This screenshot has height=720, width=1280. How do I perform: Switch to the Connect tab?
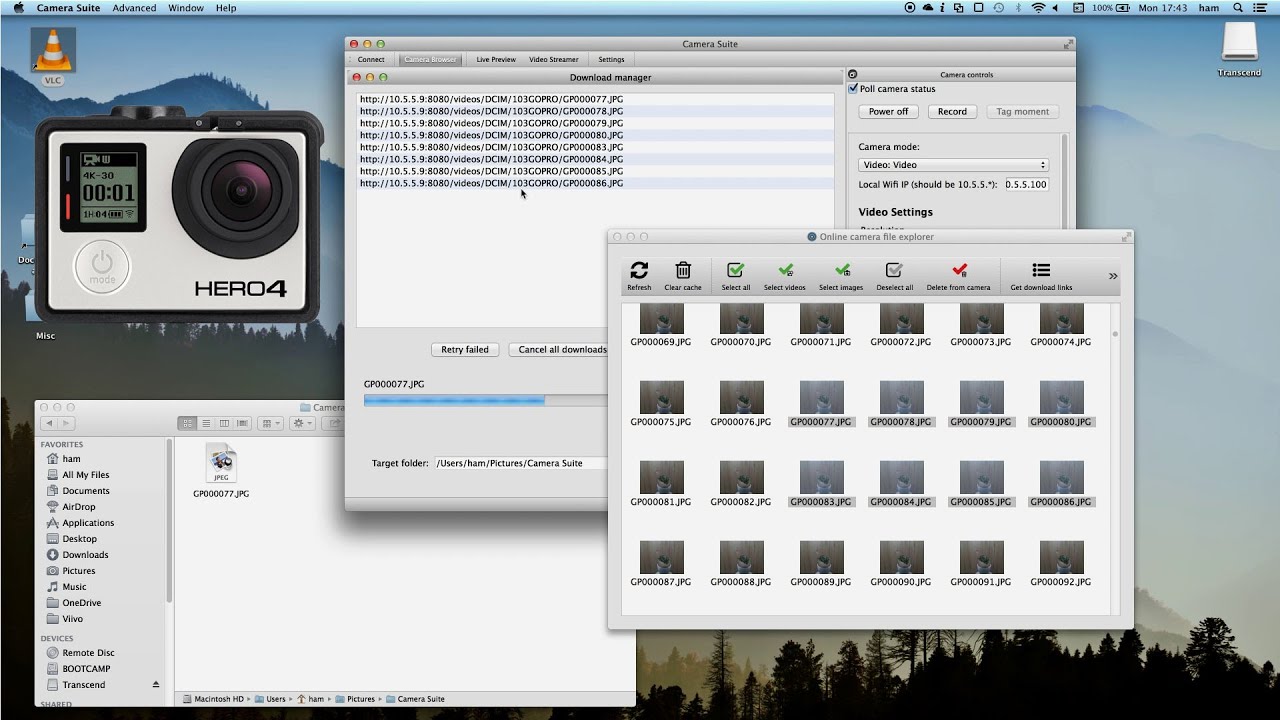371,59
